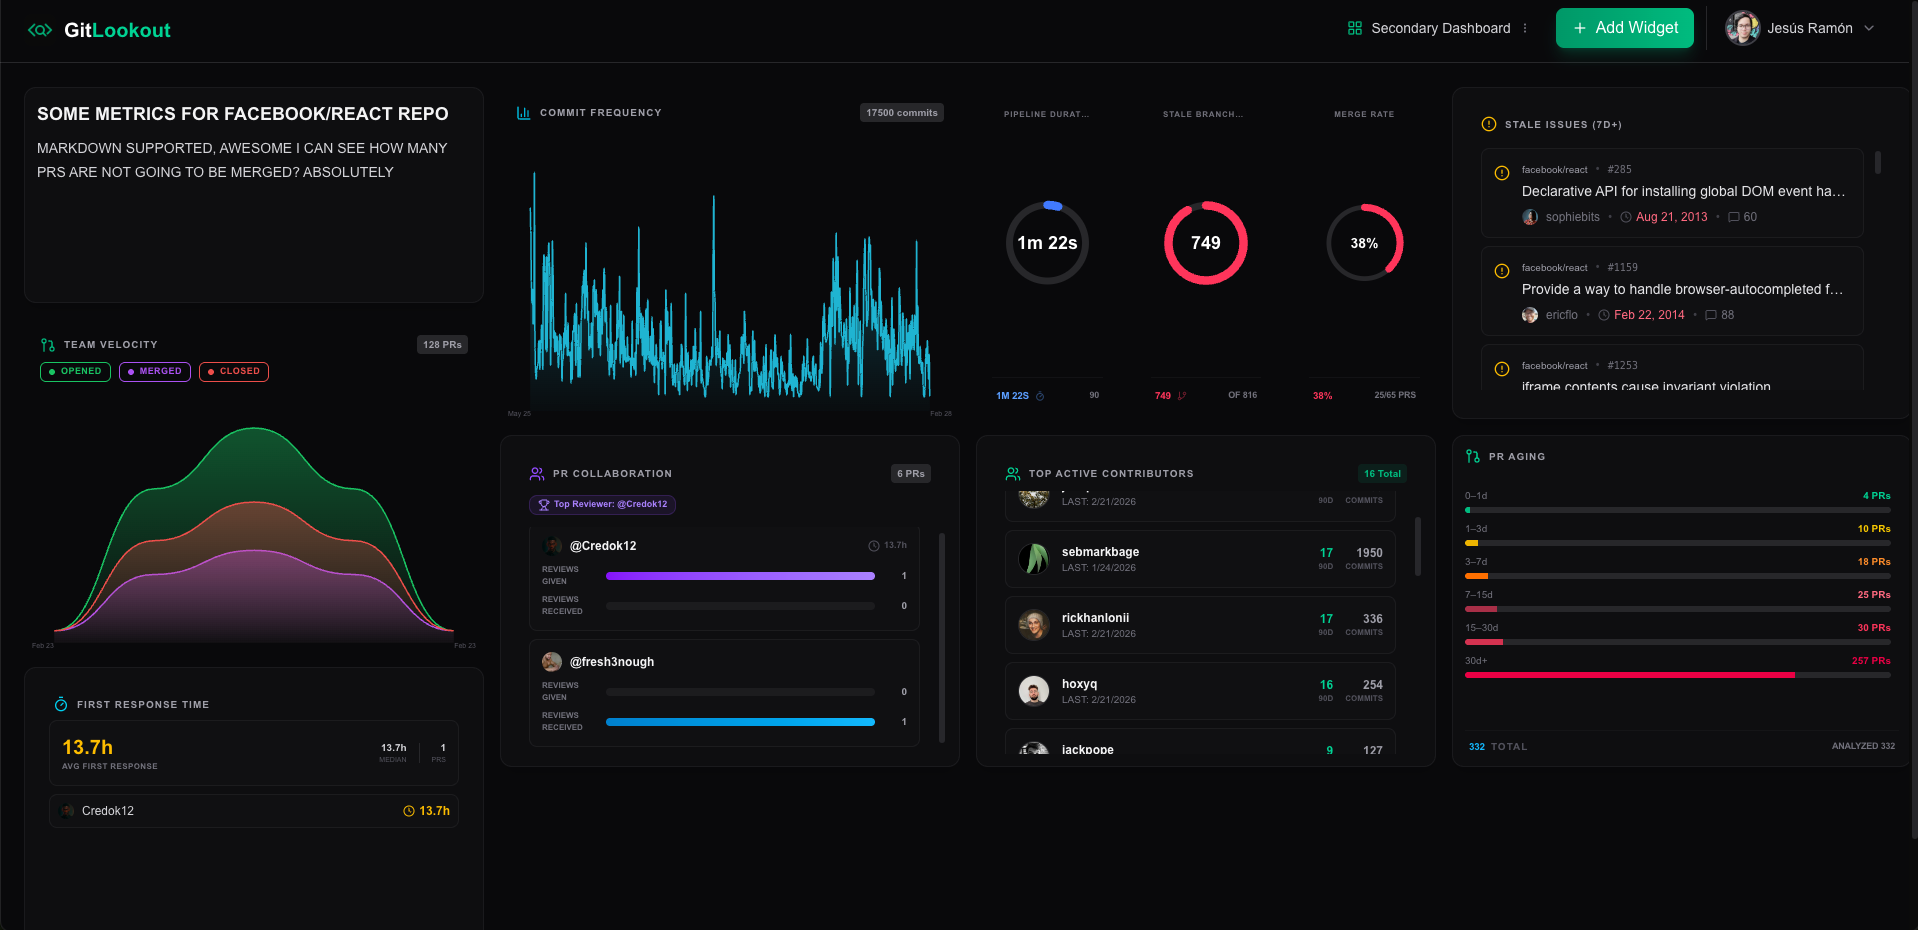Click the comment icon showing 60
1918x930 pixels.
click(1734, 217)
